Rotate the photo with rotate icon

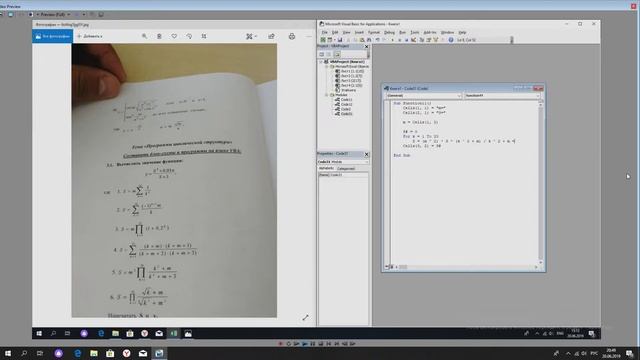(x=189, y=36)
